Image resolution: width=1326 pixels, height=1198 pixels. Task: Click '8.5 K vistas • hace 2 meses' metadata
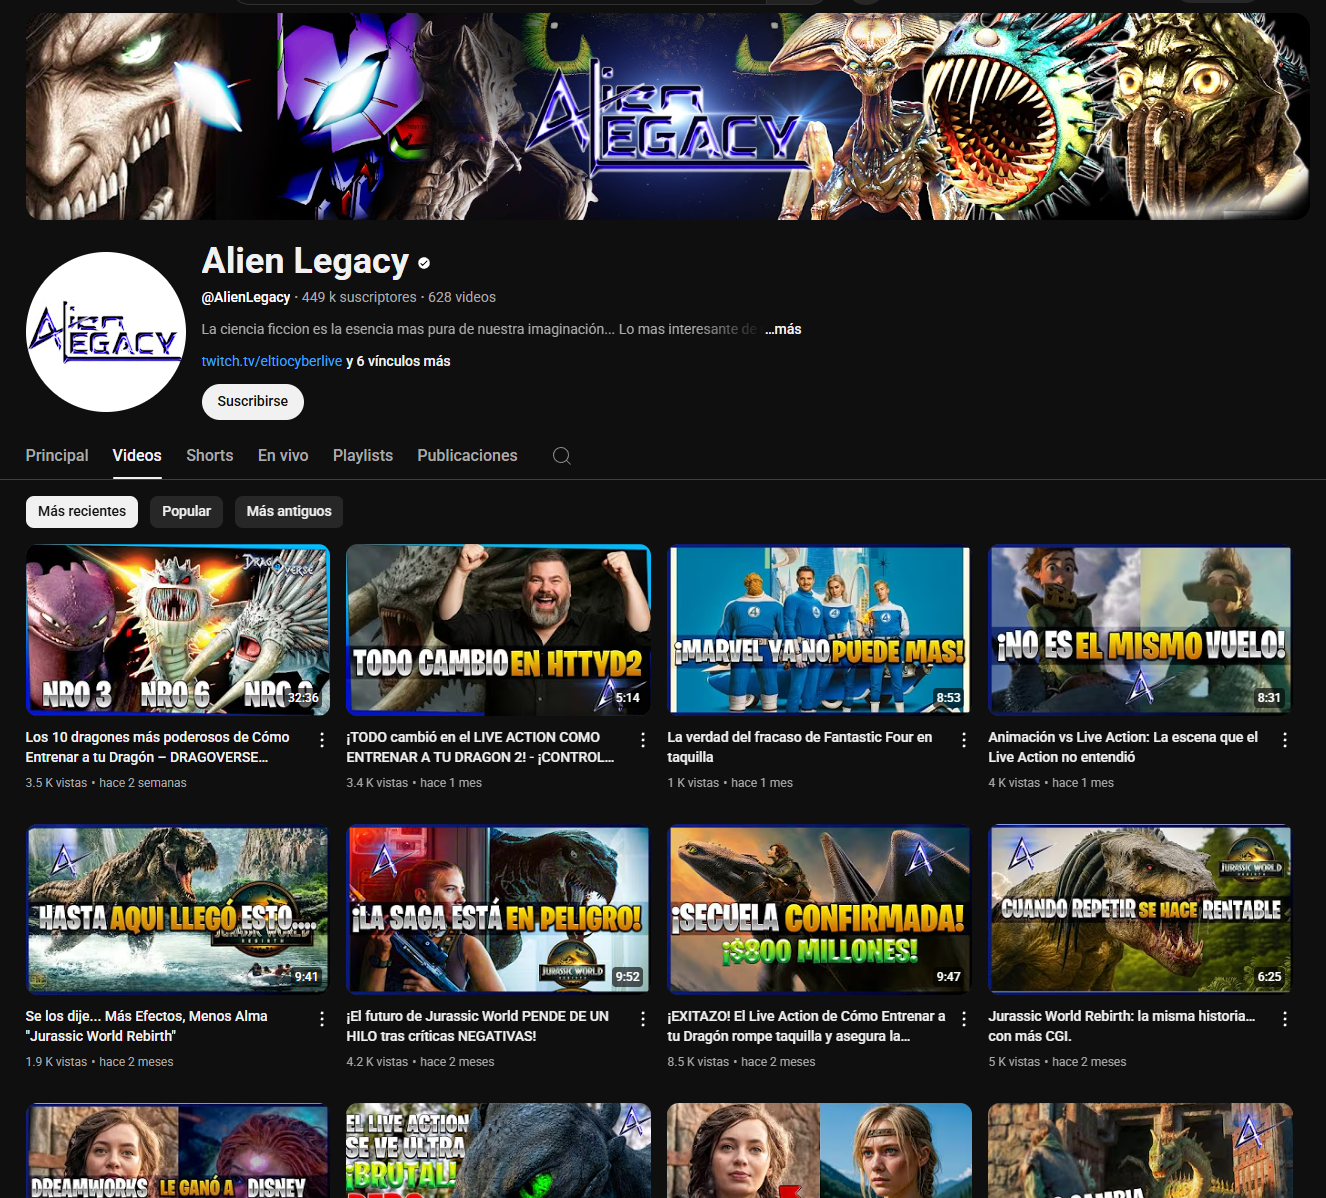point(741,1062)
